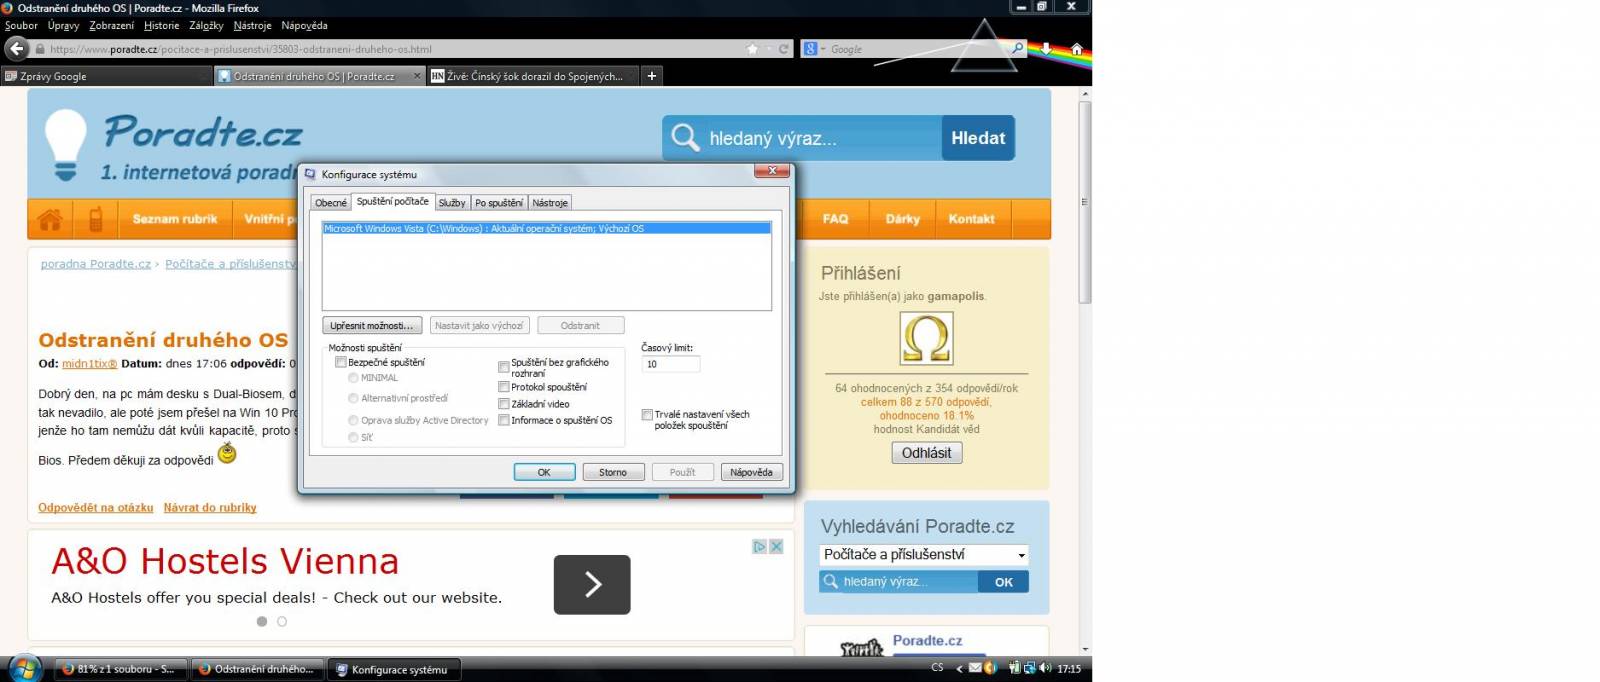
Task: Open the Windows Start menu
Action: point(24,668)
